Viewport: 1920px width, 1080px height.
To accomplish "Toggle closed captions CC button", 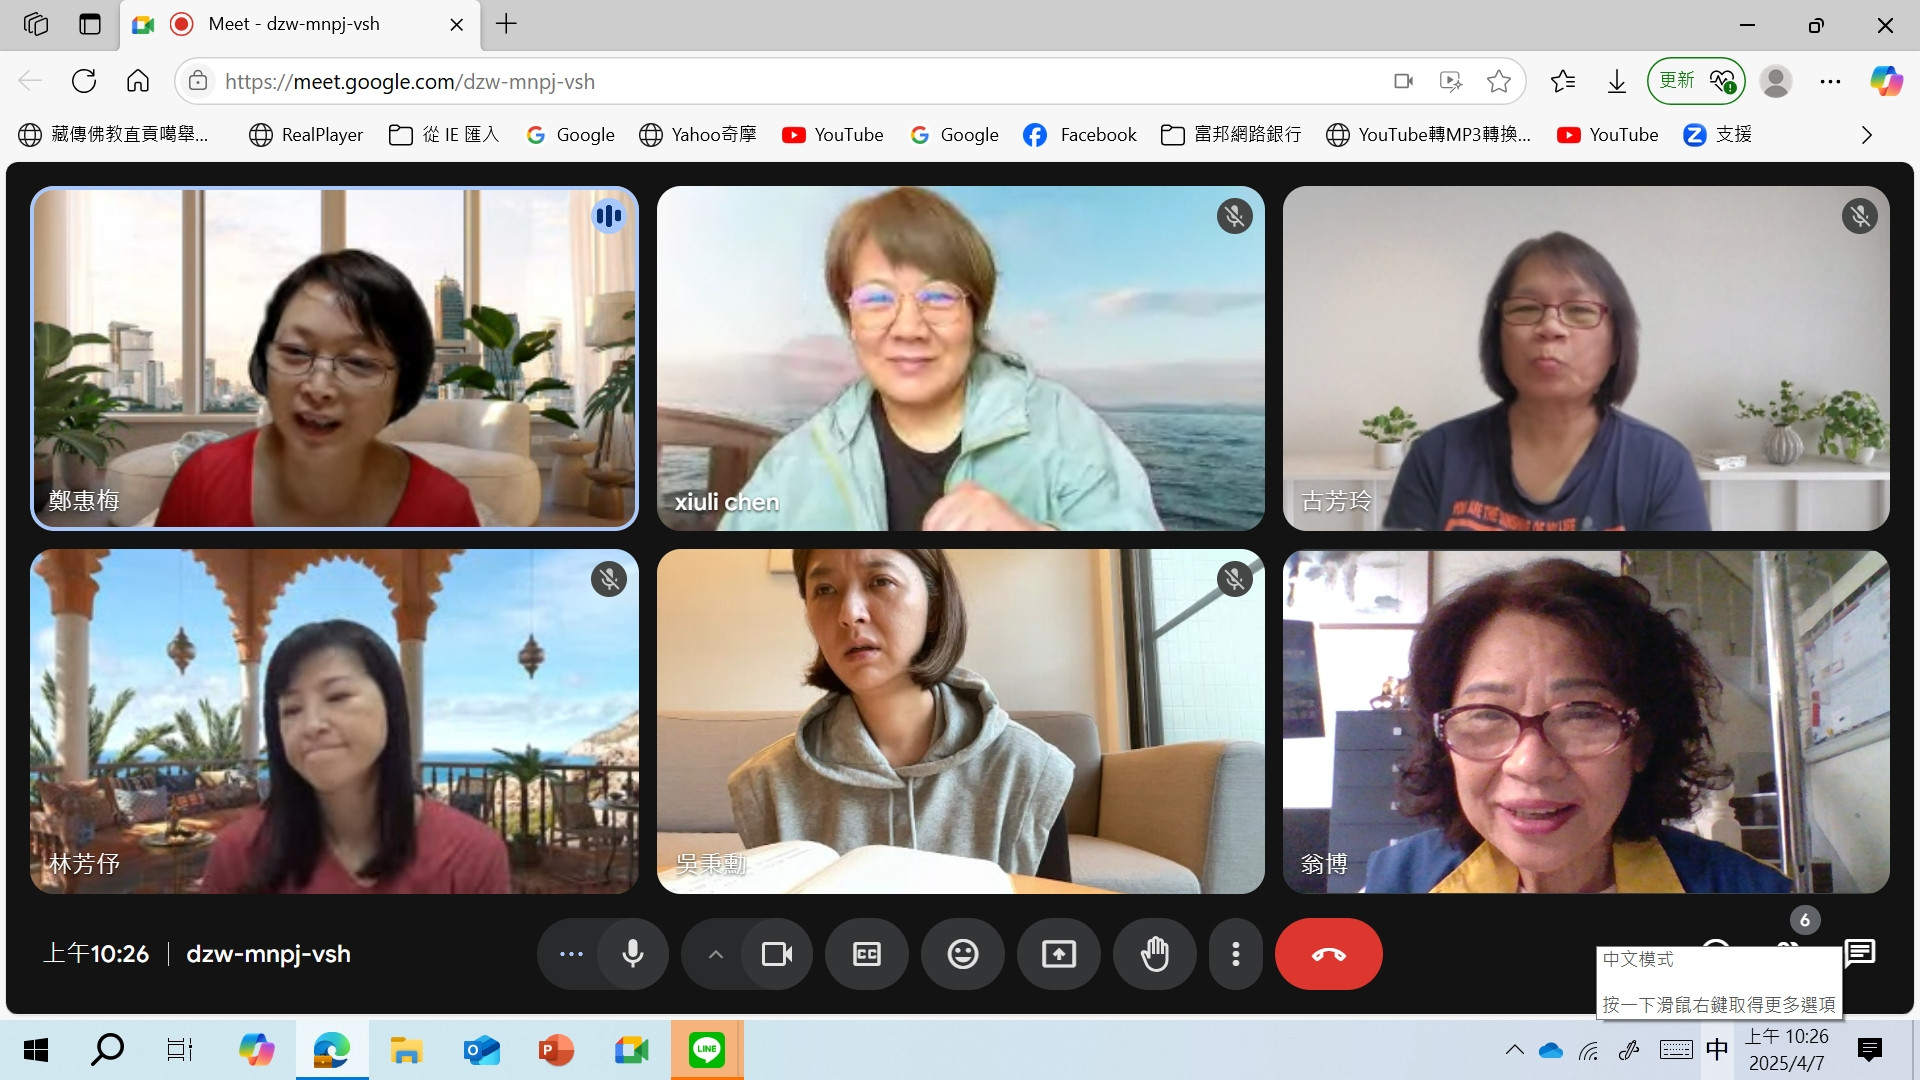I will tap(866, 954).
